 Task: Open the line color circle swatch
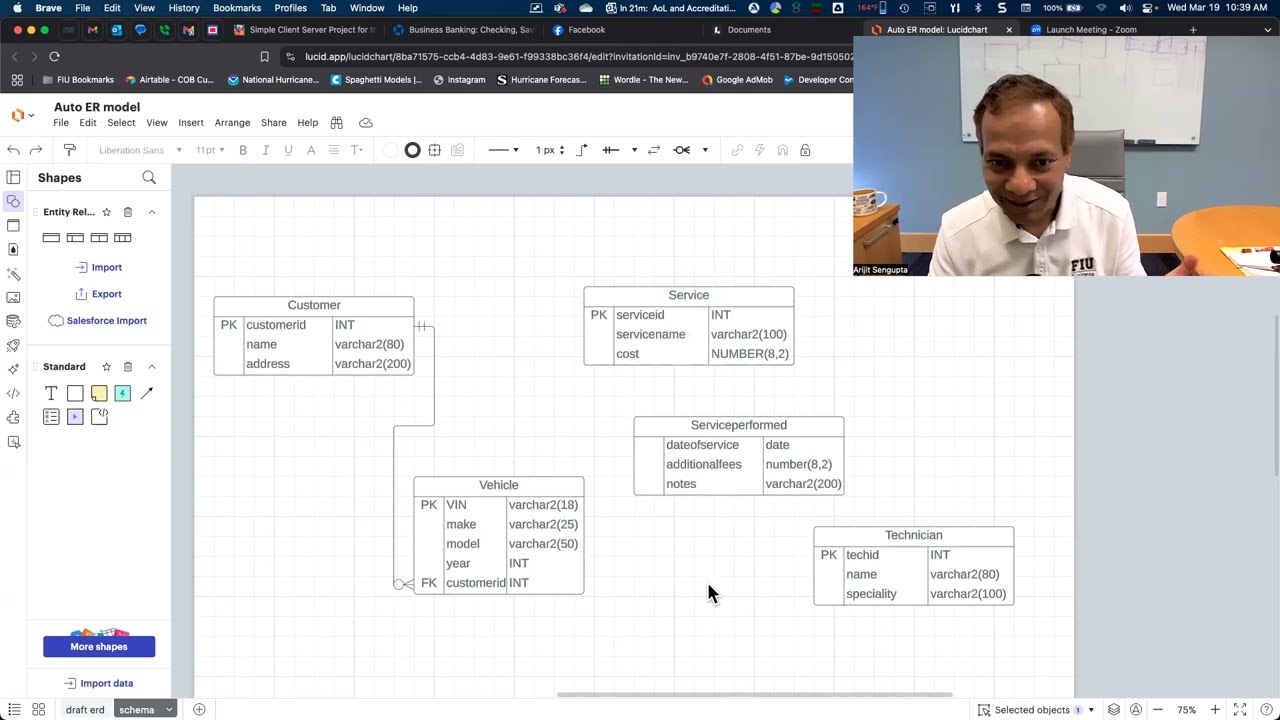(x=412, y=150)
